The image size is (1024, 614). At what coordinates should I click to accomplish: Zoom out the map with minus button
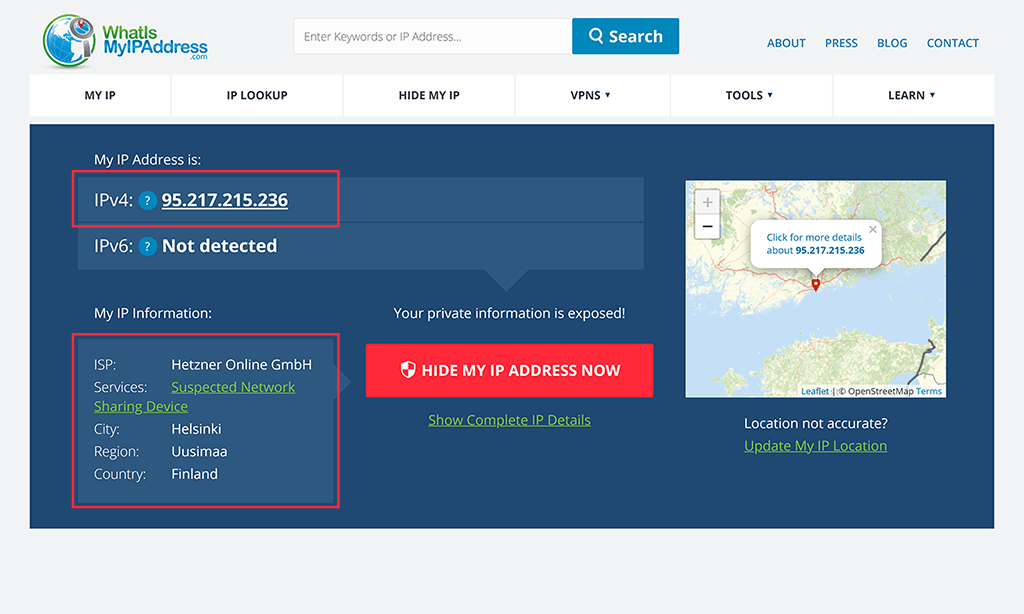pyautogui.click(x=707, y=227)
